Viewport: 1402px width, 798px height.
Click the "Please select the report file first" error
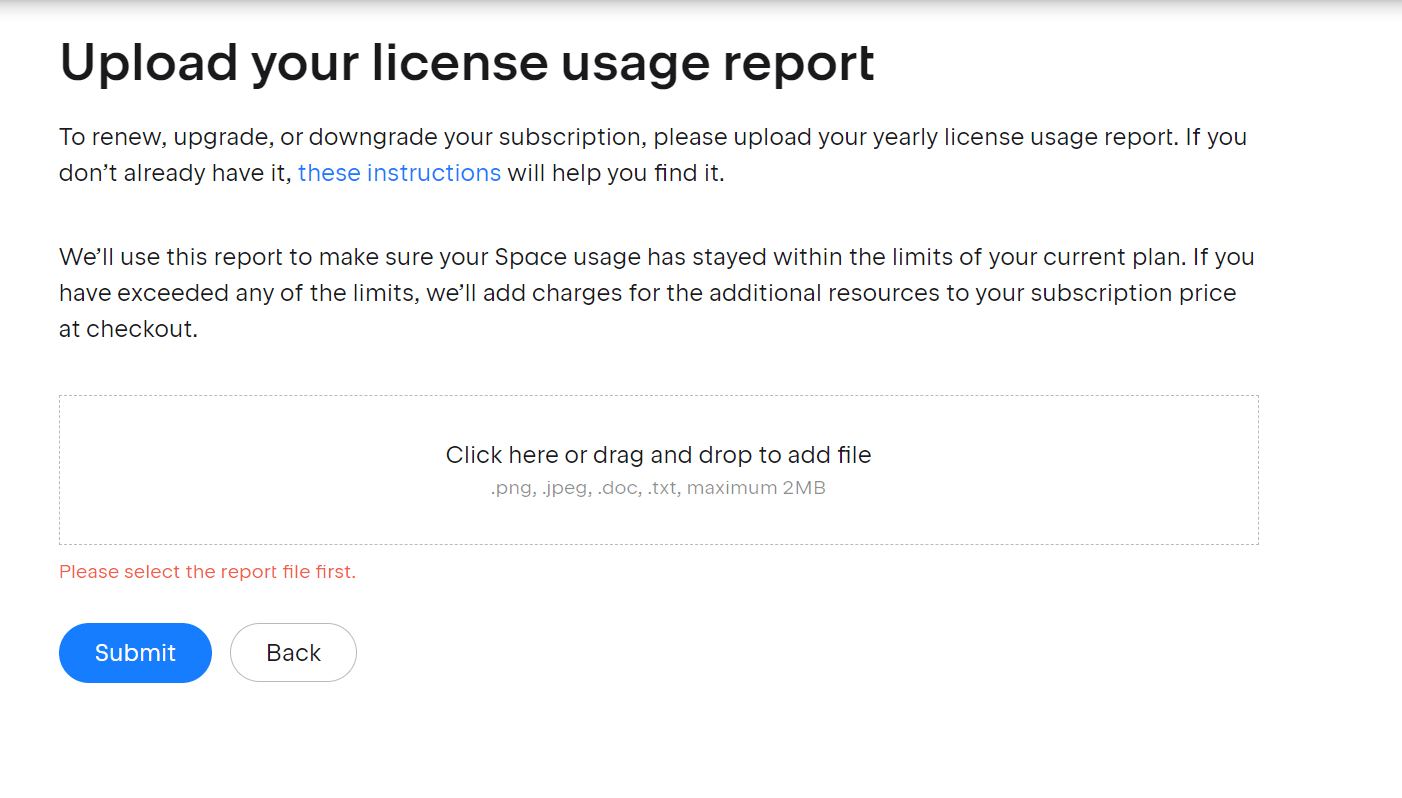207,571
